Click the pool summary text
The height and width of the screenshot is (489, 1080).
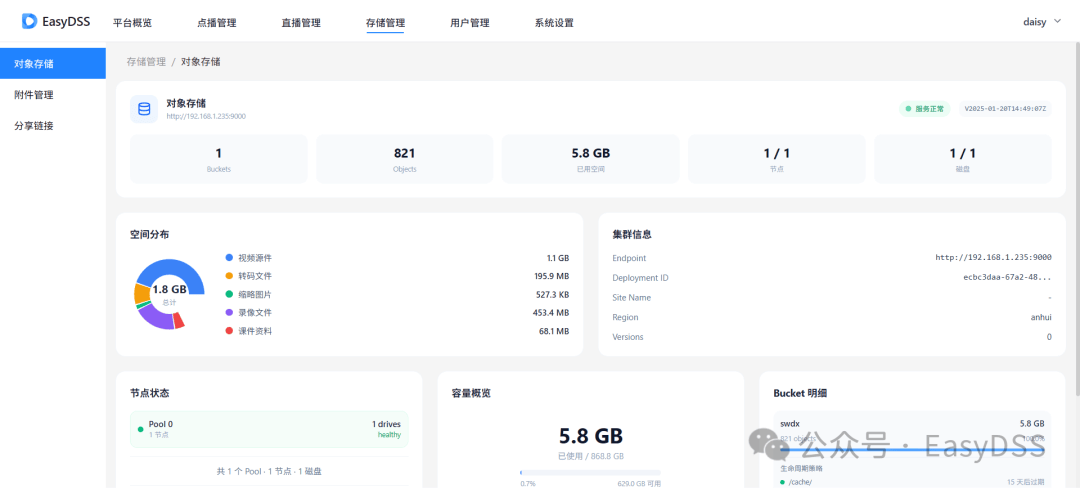tap(269, 472)
